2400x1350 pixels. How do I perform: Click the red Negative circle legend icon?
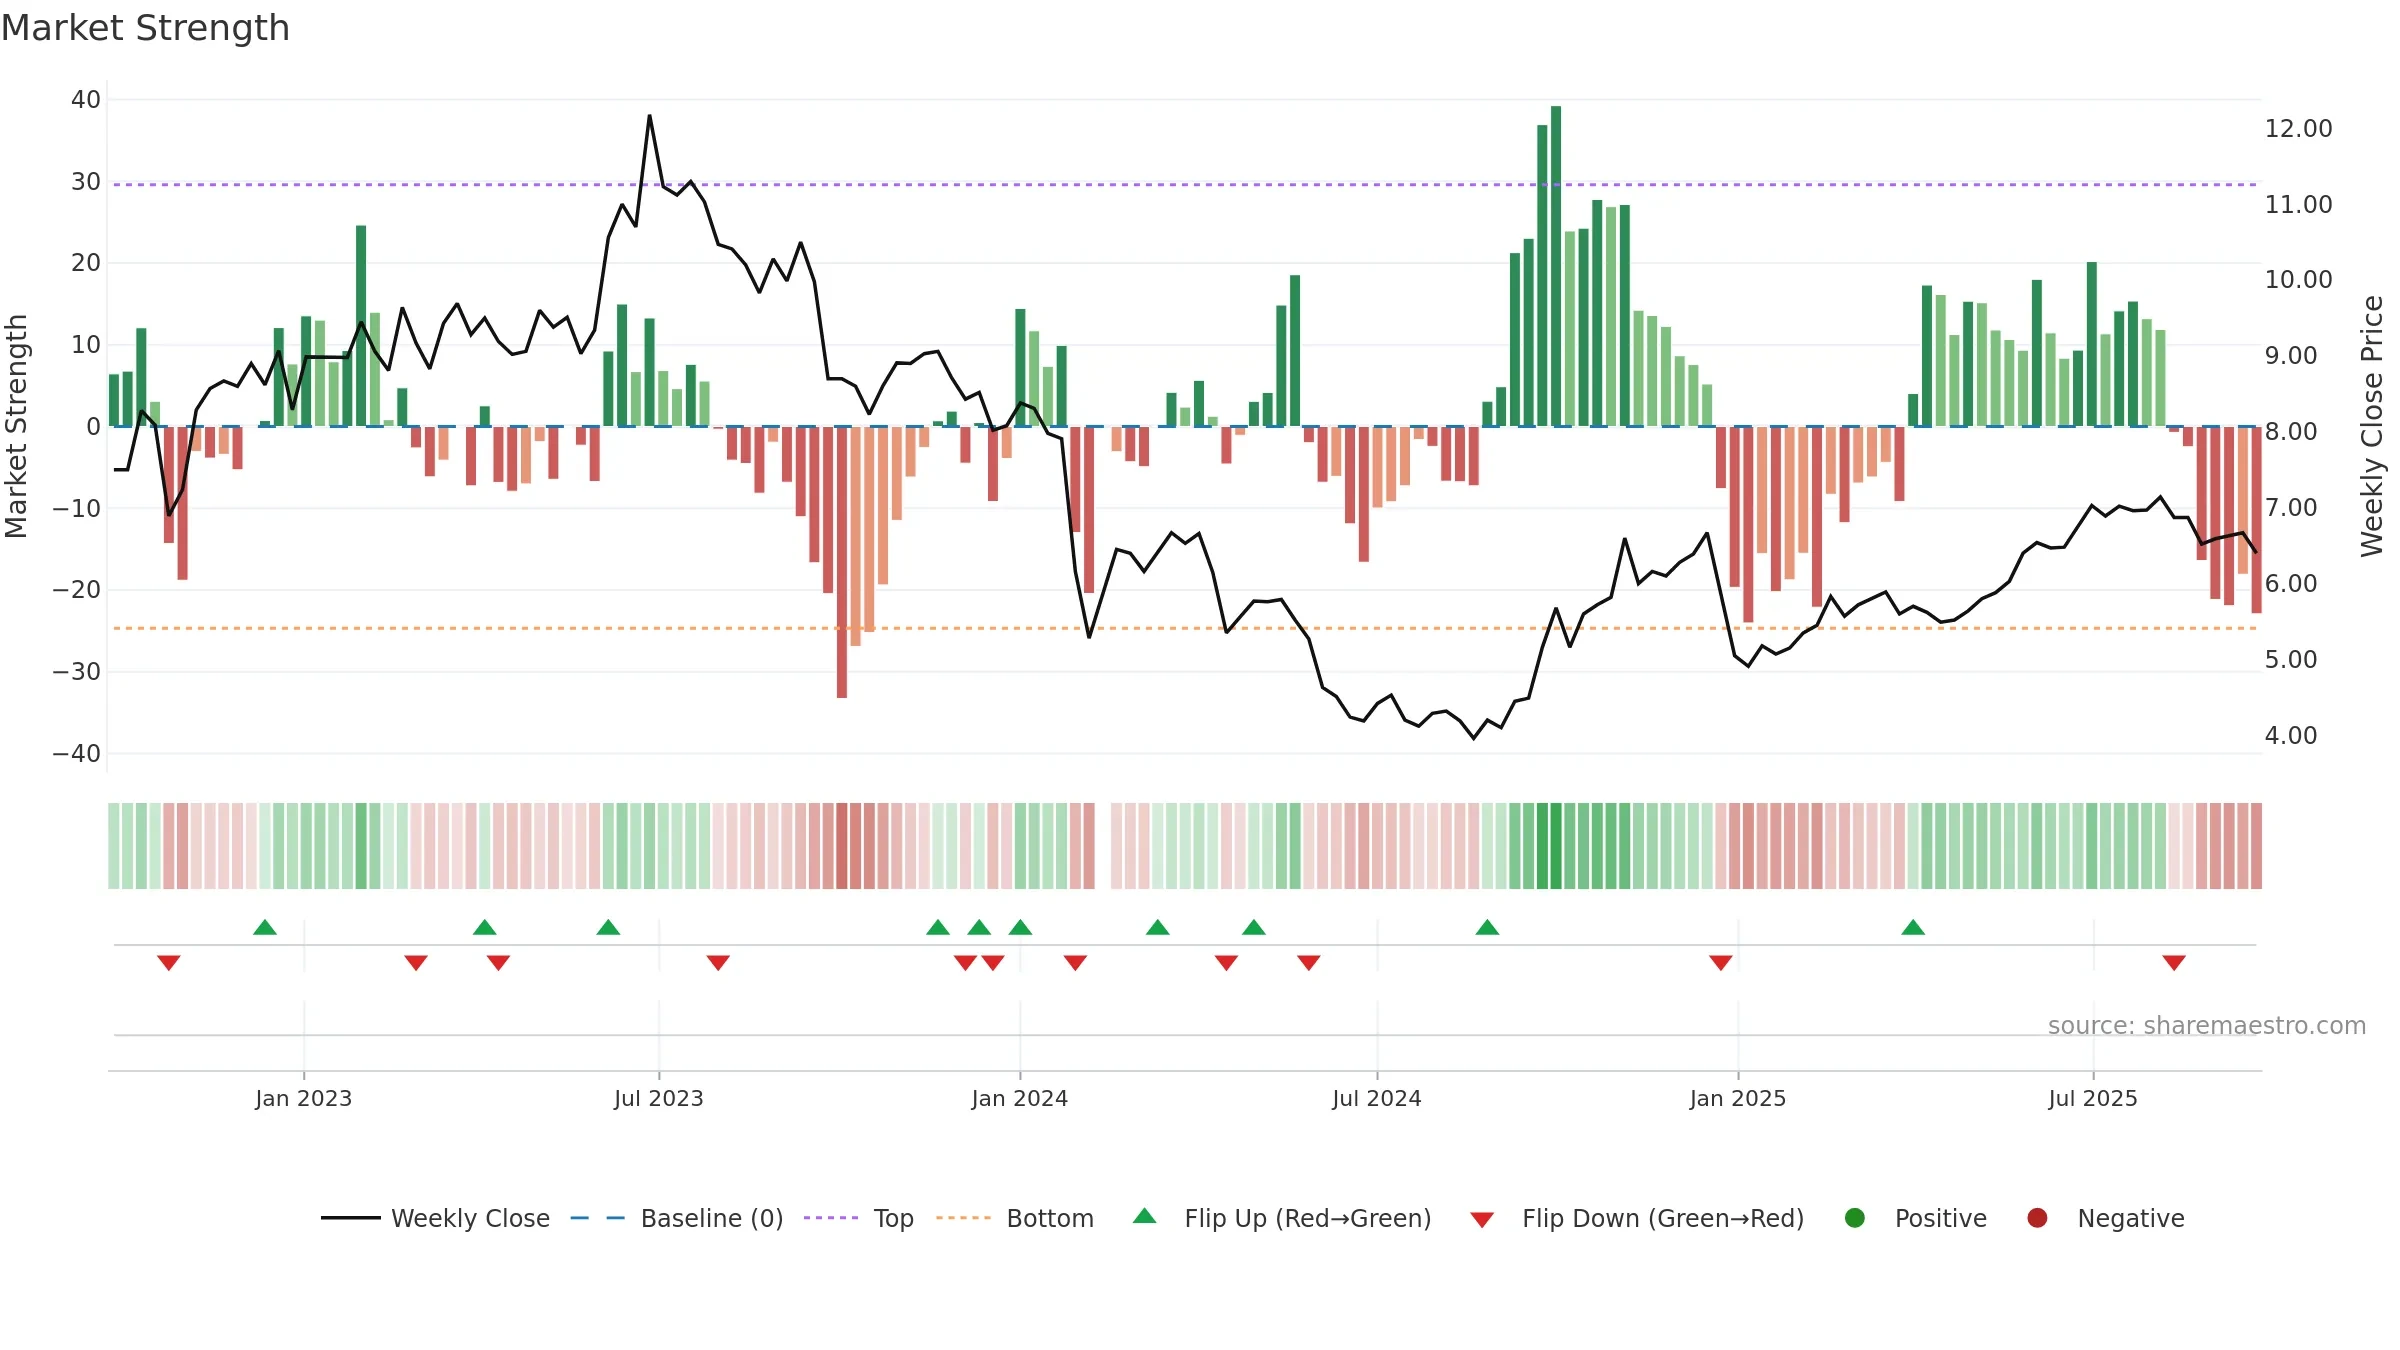[2037, 1218]
